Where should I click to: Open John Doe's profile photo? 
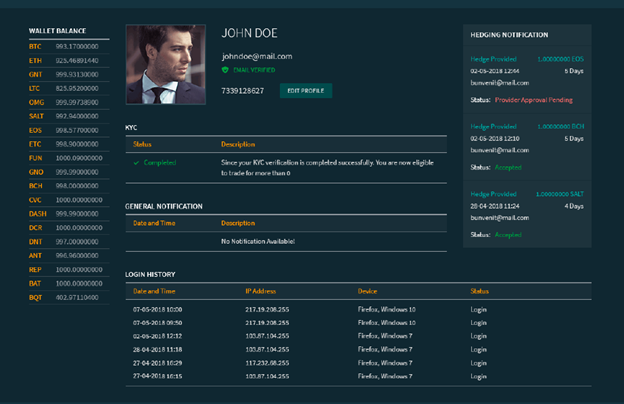pyautogui.click(x=166, y=64)
